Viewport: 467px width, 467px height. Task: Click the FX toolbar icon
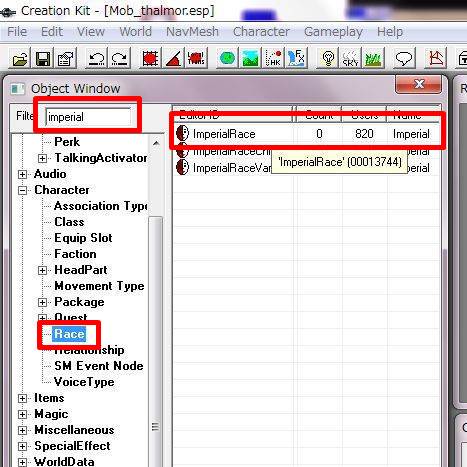coord(296,59)
